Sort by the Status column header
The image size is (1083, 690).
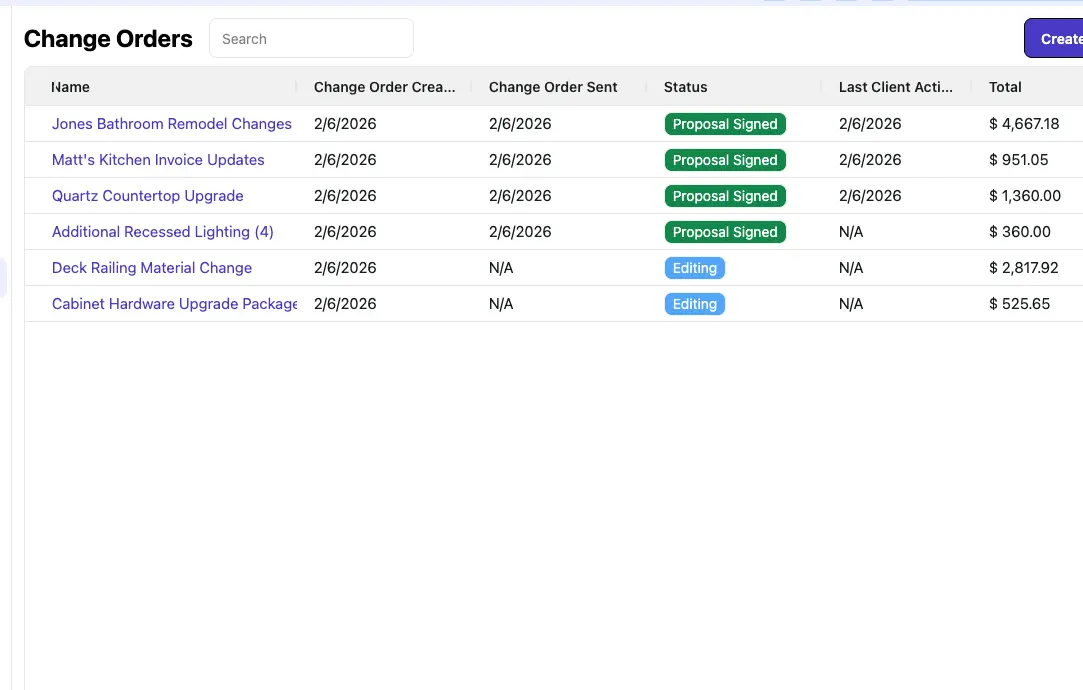685,87
